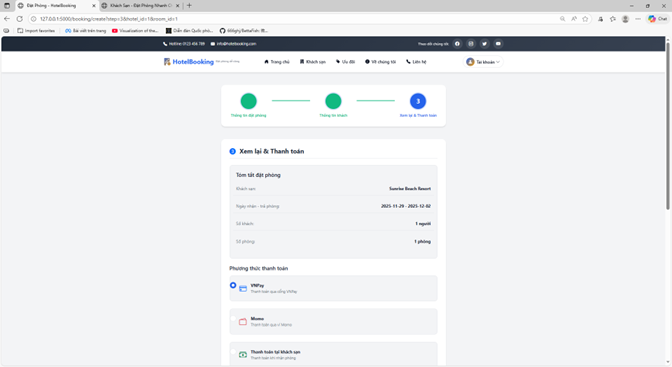
Task: Open Import favorites bookmark
Action: 36,30
